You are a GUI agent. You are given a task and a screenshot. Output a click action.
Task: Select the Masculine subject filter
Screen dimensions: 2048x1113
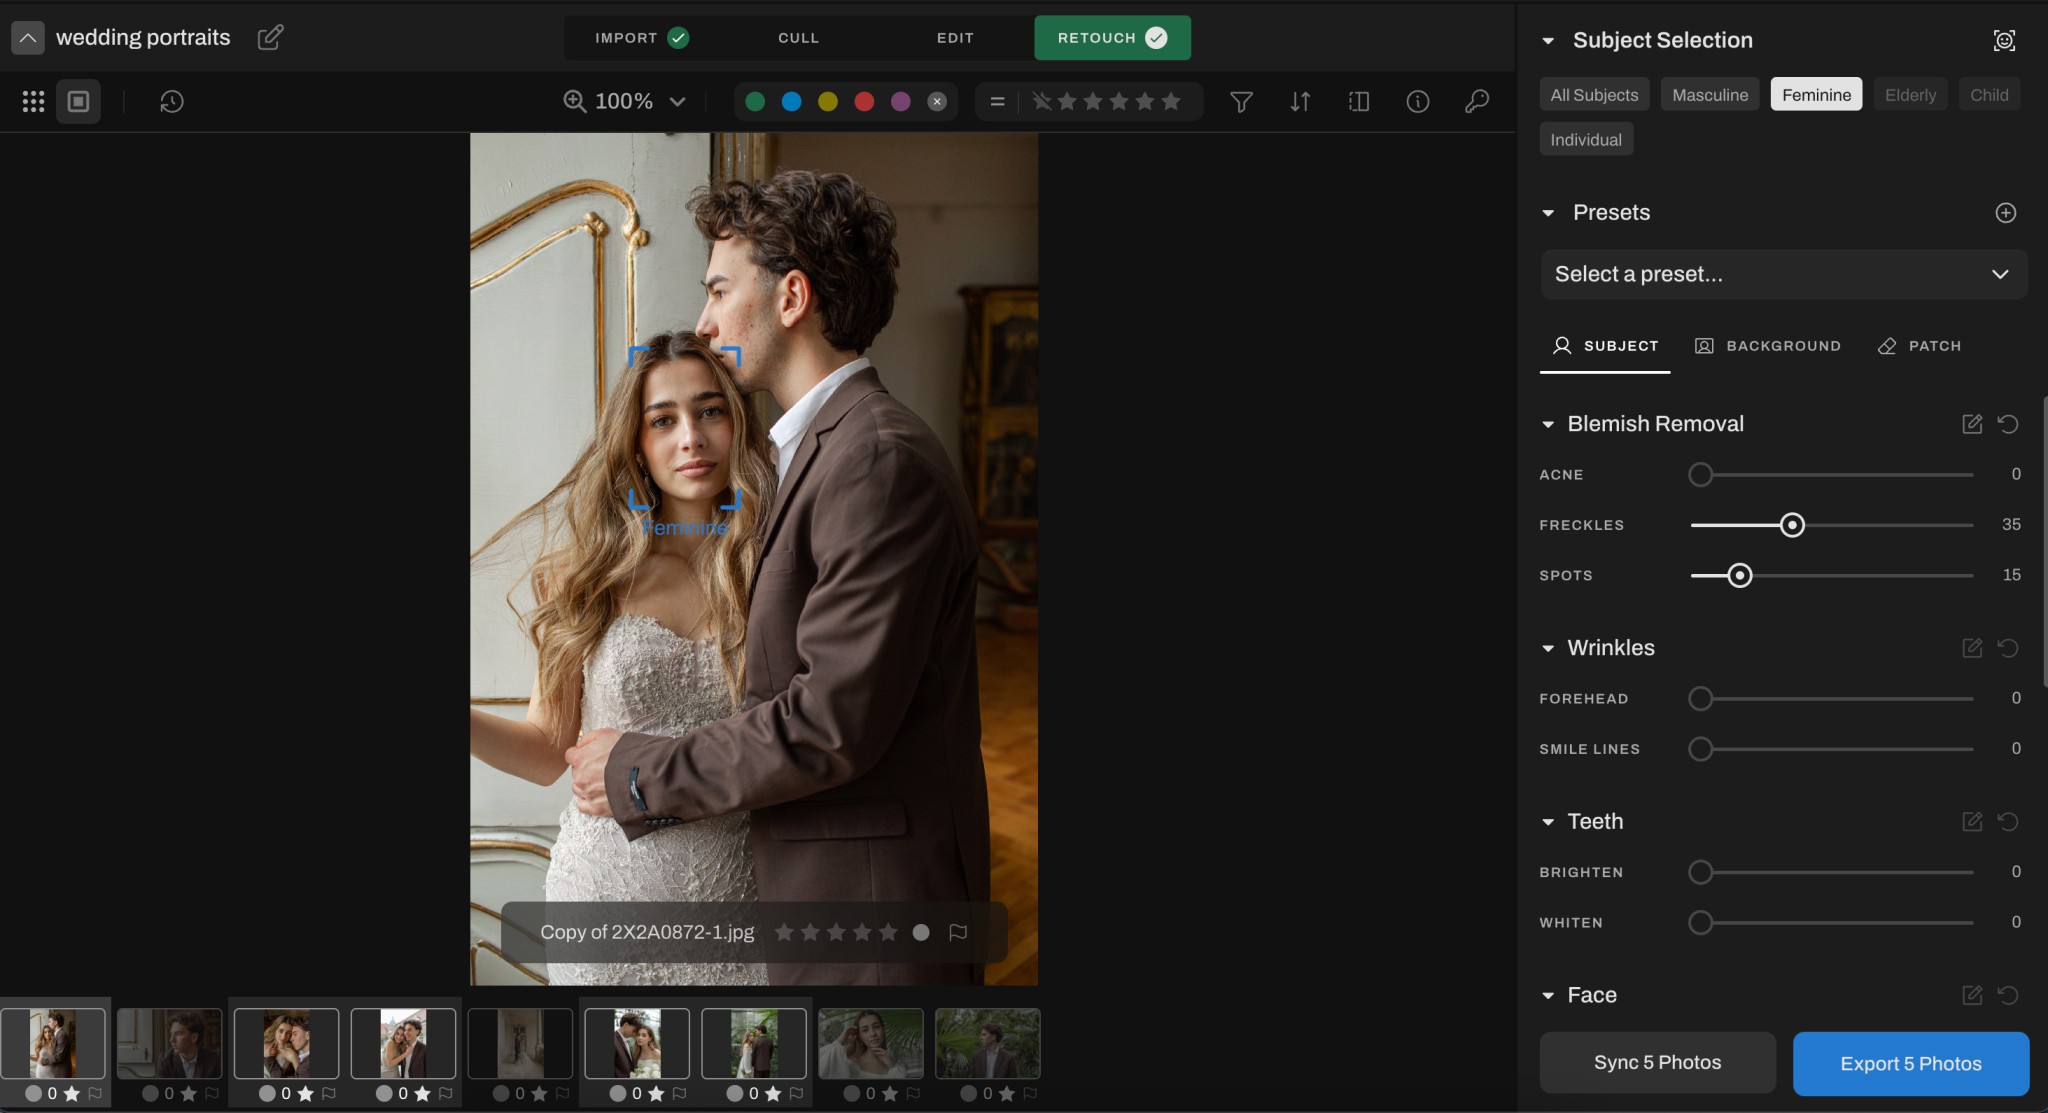1709,95
